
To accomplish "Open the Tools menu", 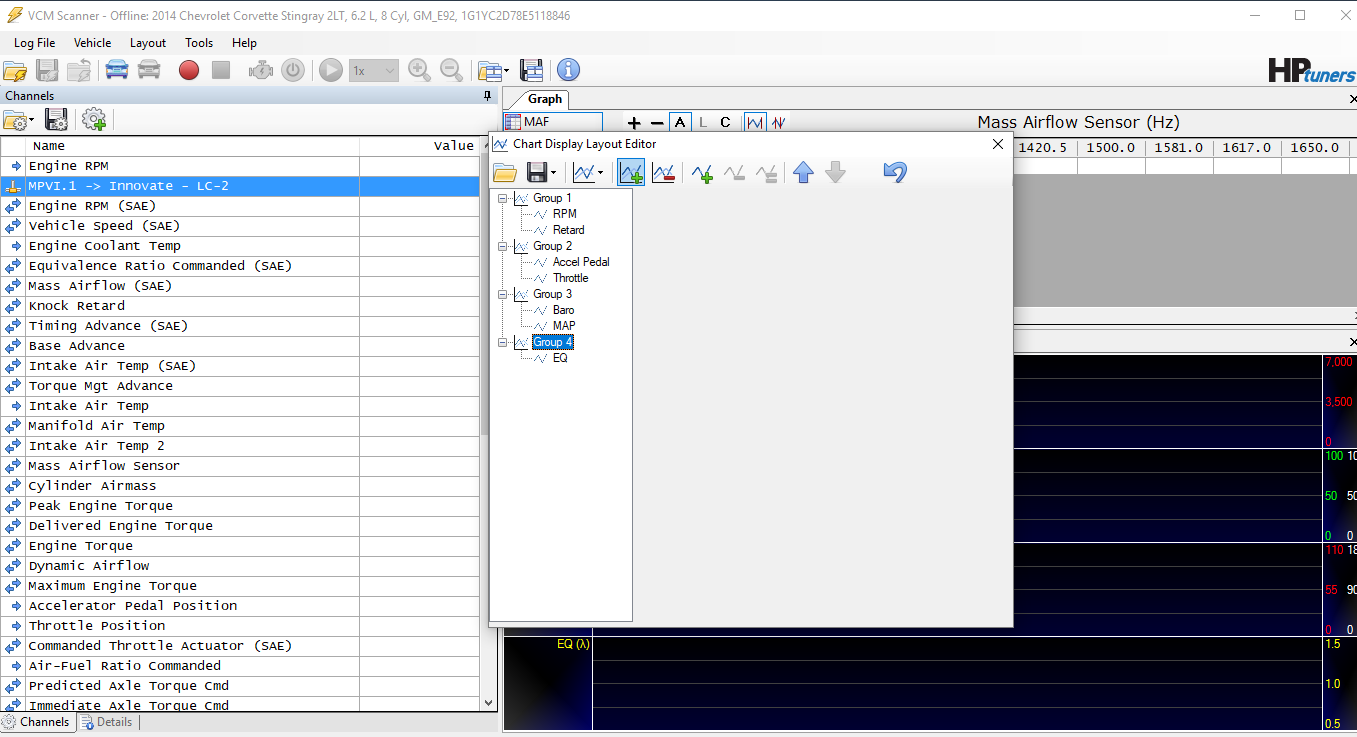I will point(199,43).
